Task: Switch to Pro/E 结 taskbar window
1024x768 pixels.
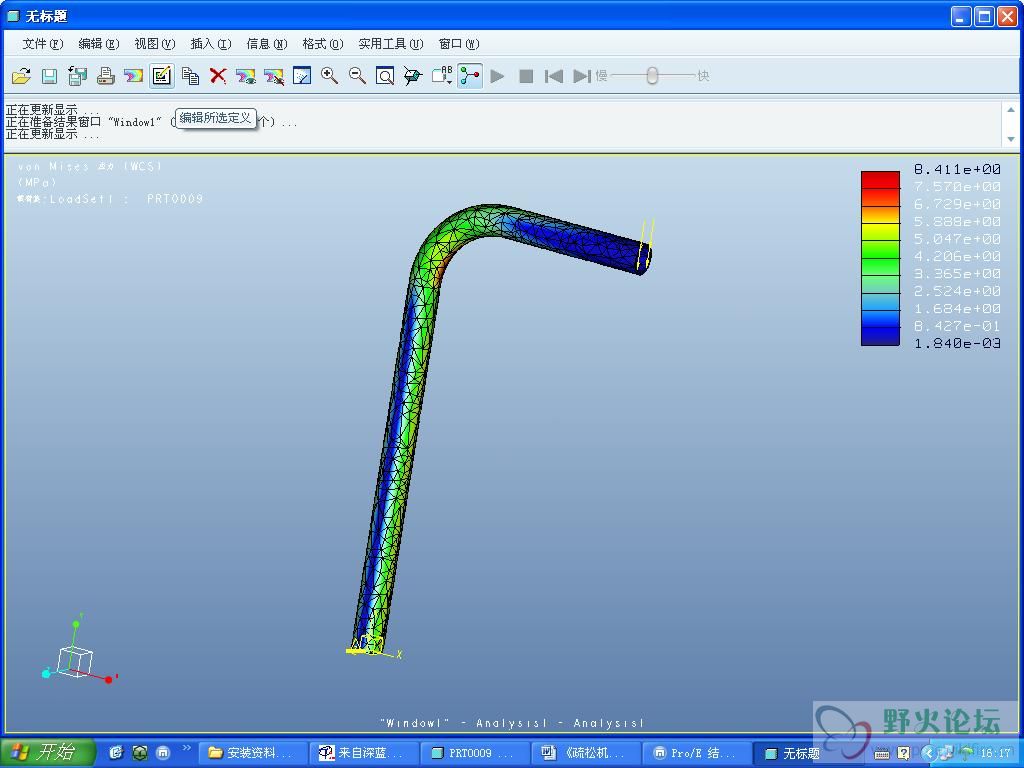Action: (x=695, y=753)
